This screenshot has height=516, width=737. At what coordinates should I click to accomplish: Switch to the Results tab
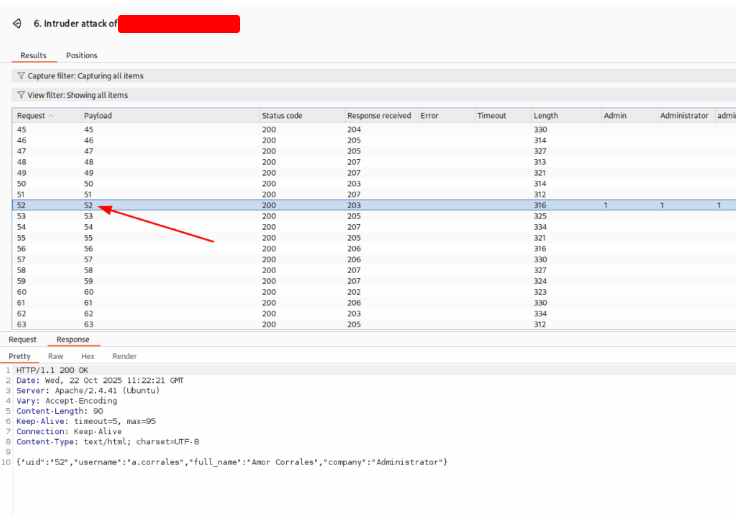33,56
